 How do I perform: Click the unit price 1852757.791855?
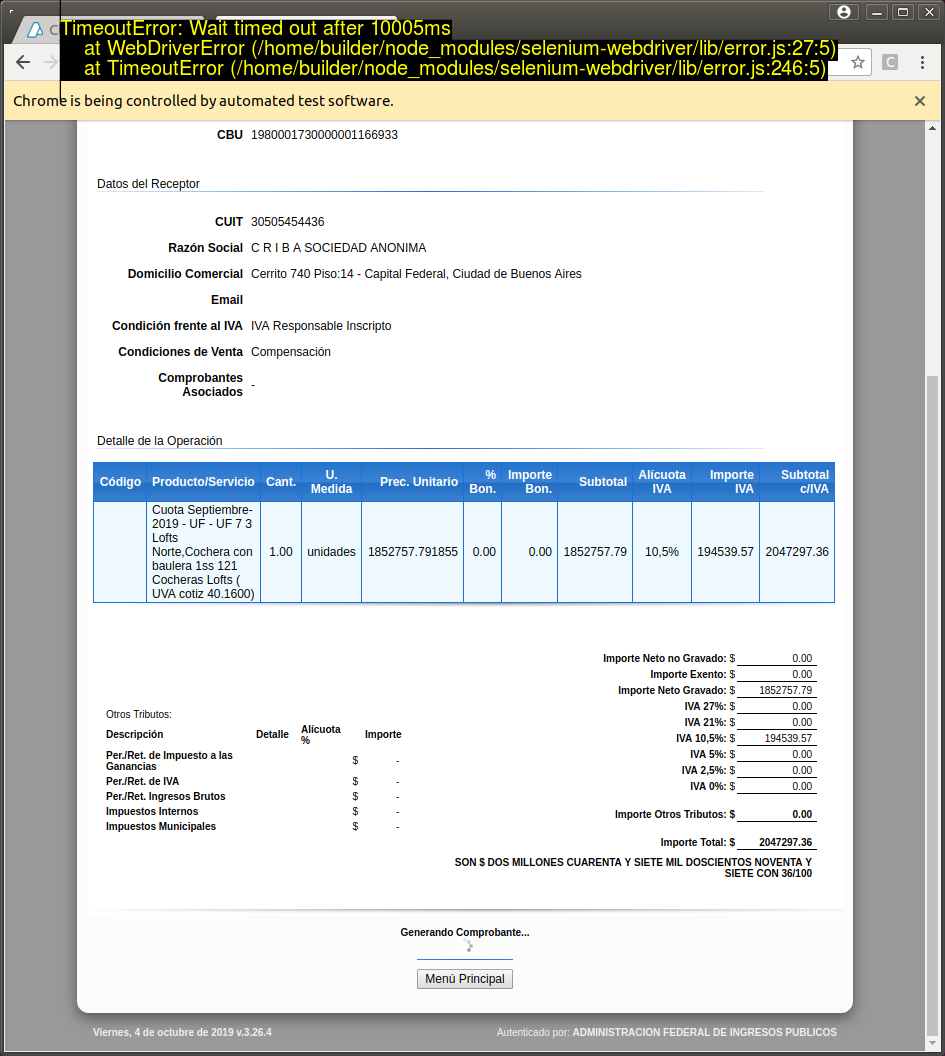coord(413,552)
